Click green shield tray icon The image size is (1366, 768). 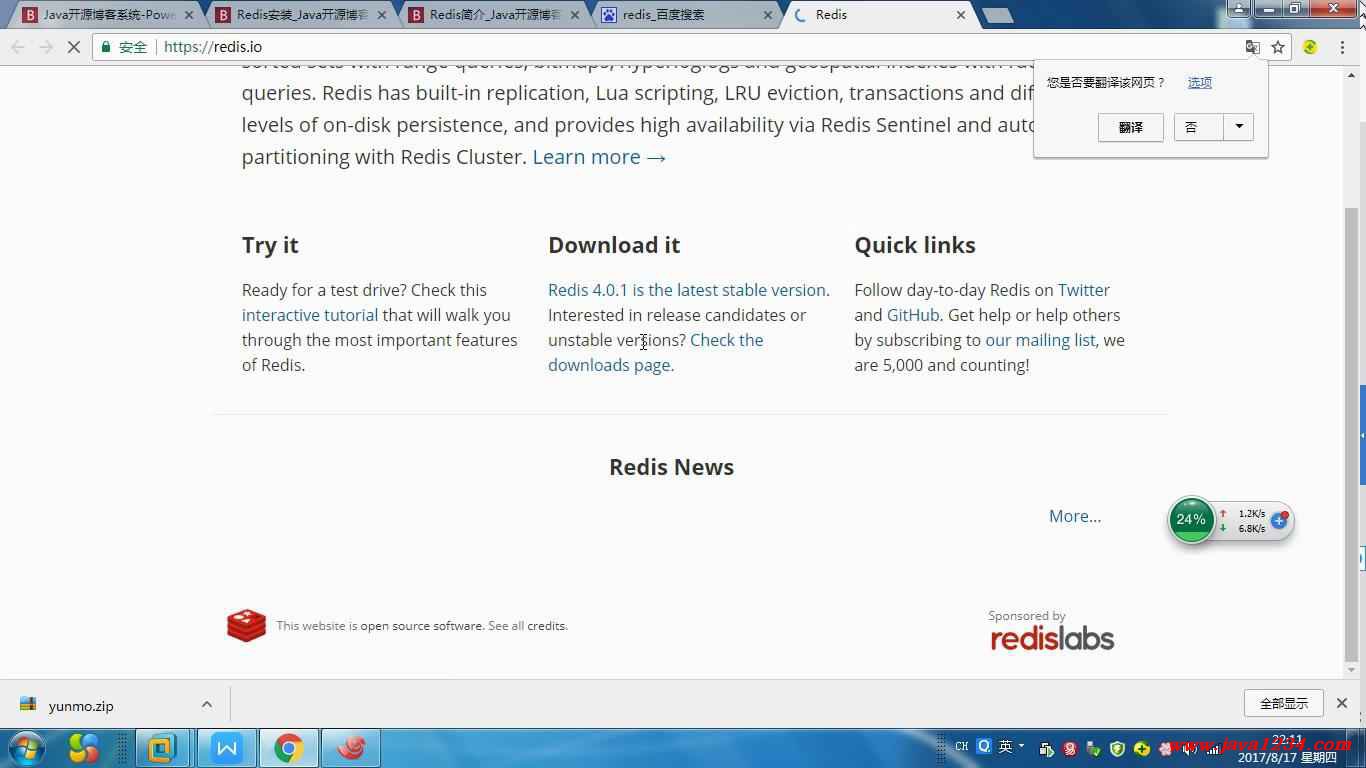click(x=1118, y=749)
